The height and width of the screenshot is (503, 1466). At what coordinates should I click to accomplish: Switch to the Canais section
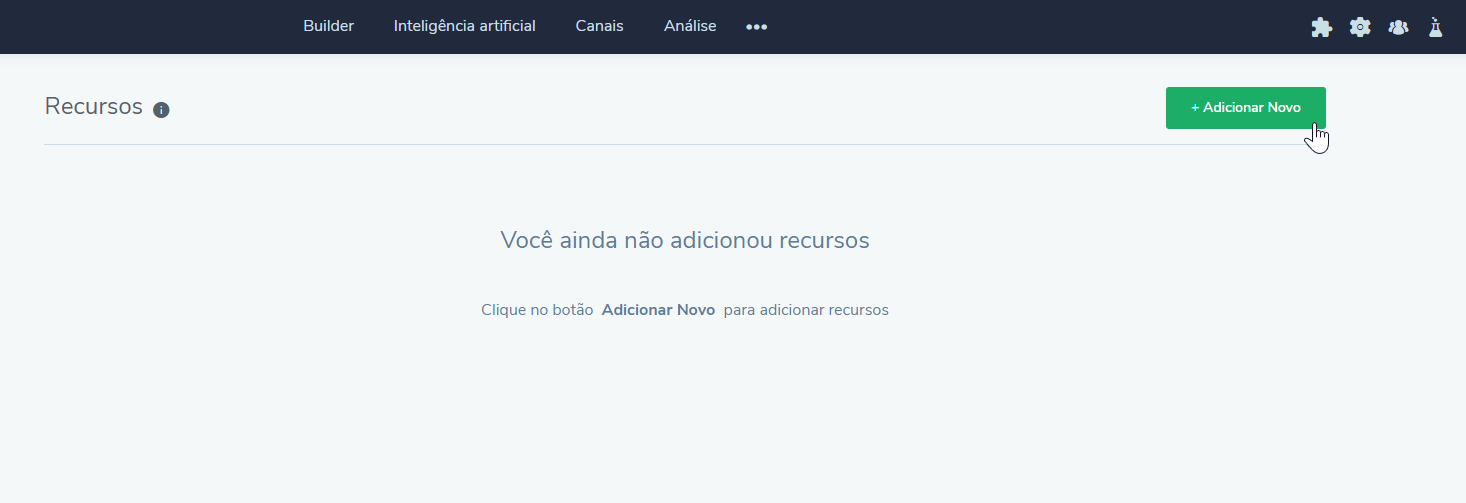tap(599, 26)
